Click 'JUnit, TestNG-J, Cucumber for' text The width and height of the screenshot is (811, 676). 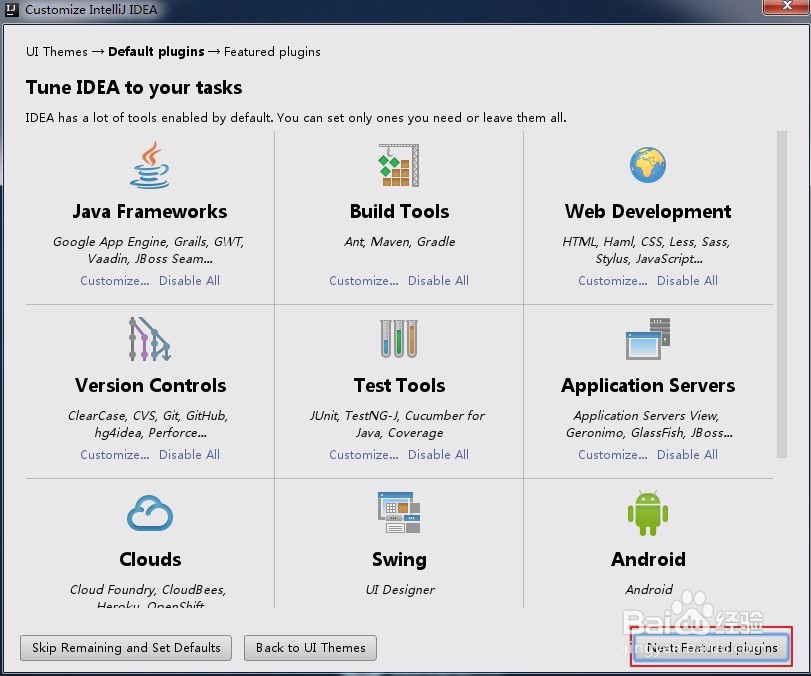[397, 415]
